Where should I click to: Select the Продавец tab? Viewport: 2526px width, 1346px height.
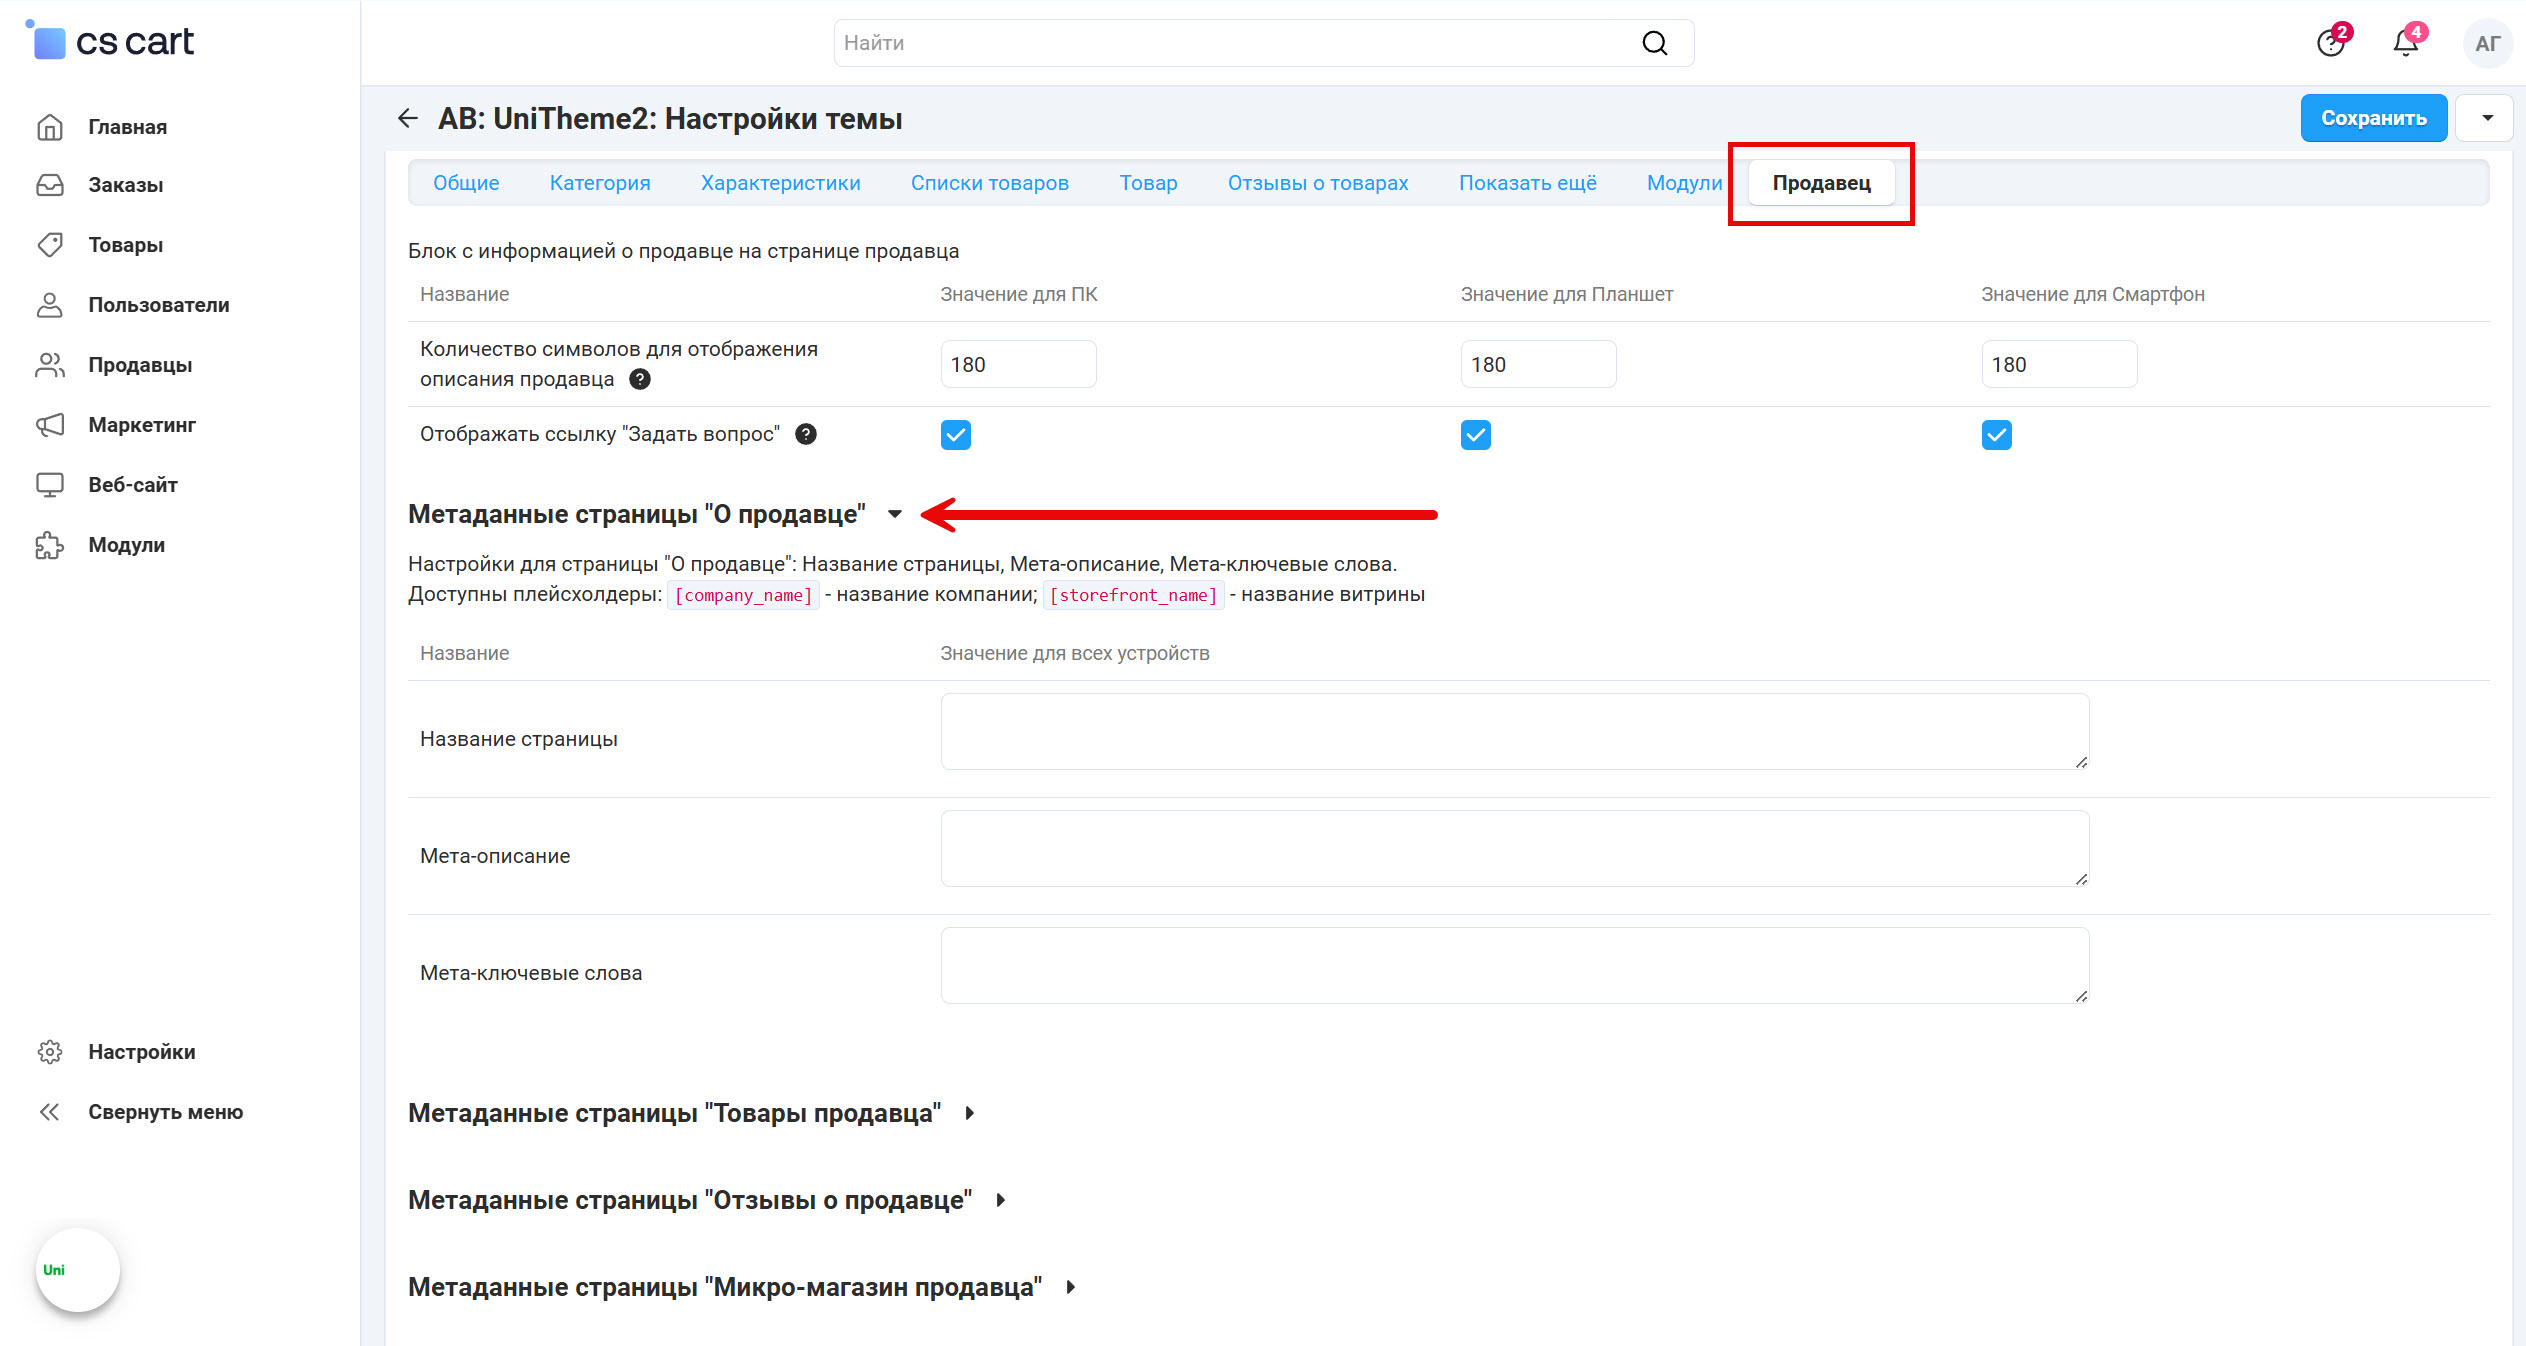coord(1822,183)
